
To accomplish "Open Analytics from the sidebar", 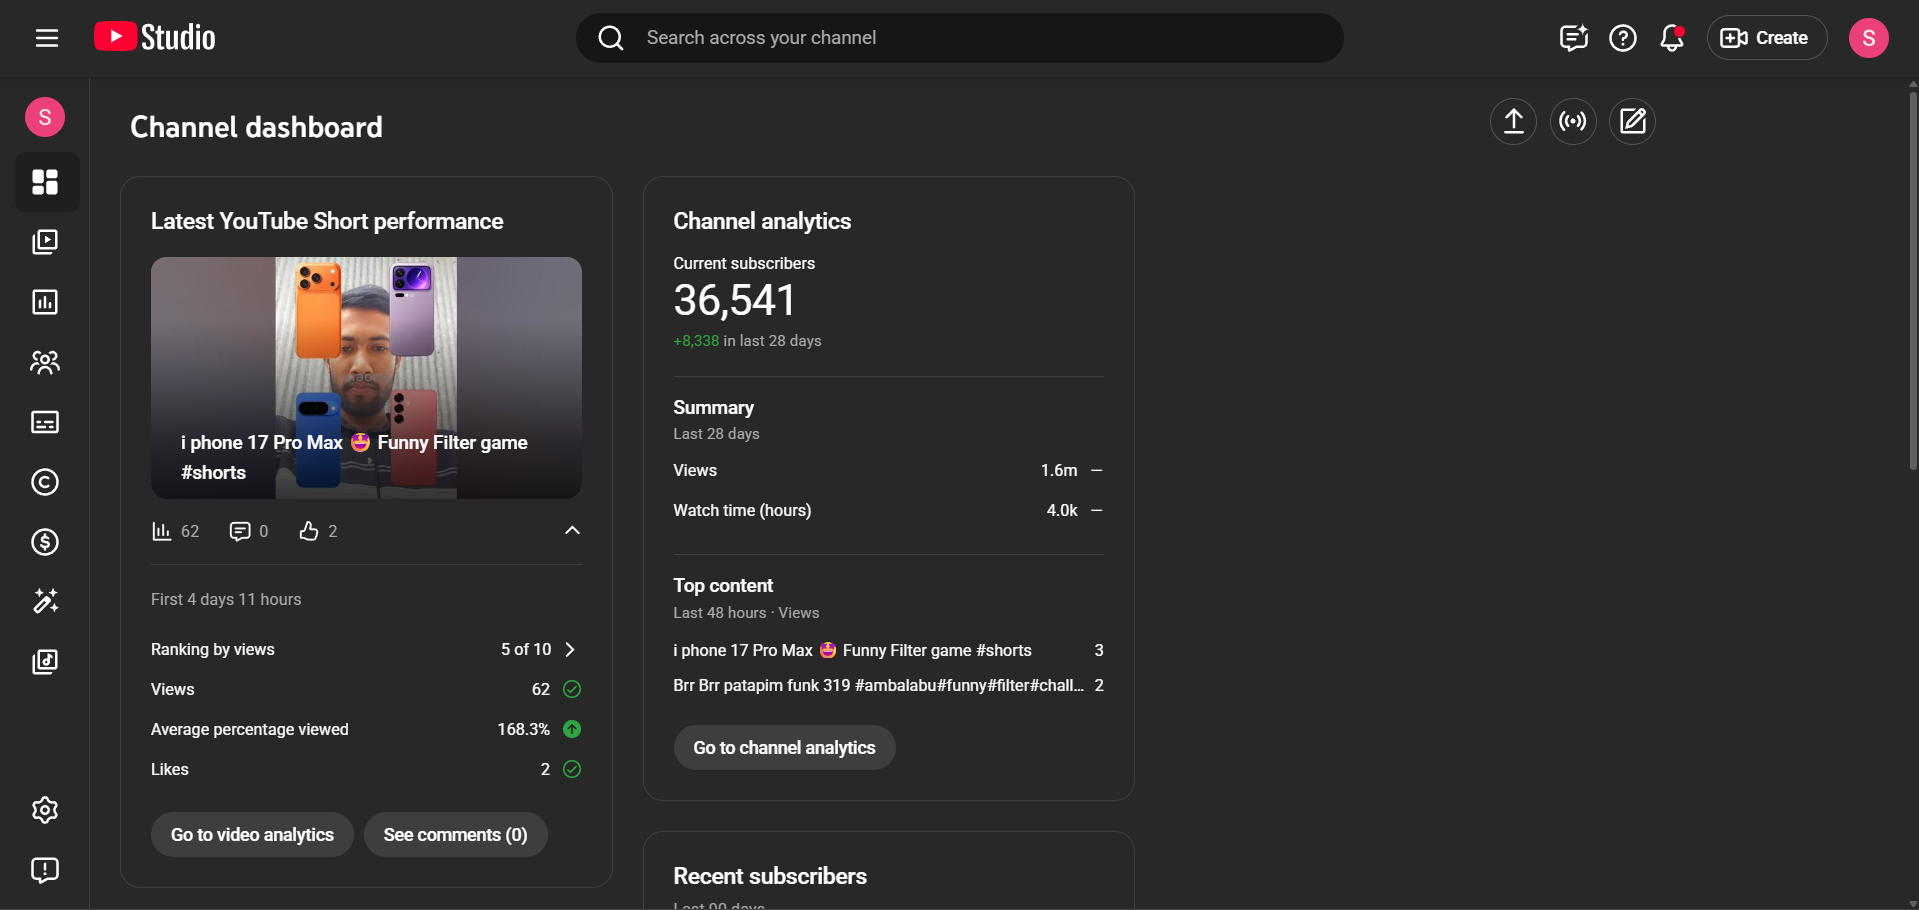I will pyautogui.click(x=45, y=302).
